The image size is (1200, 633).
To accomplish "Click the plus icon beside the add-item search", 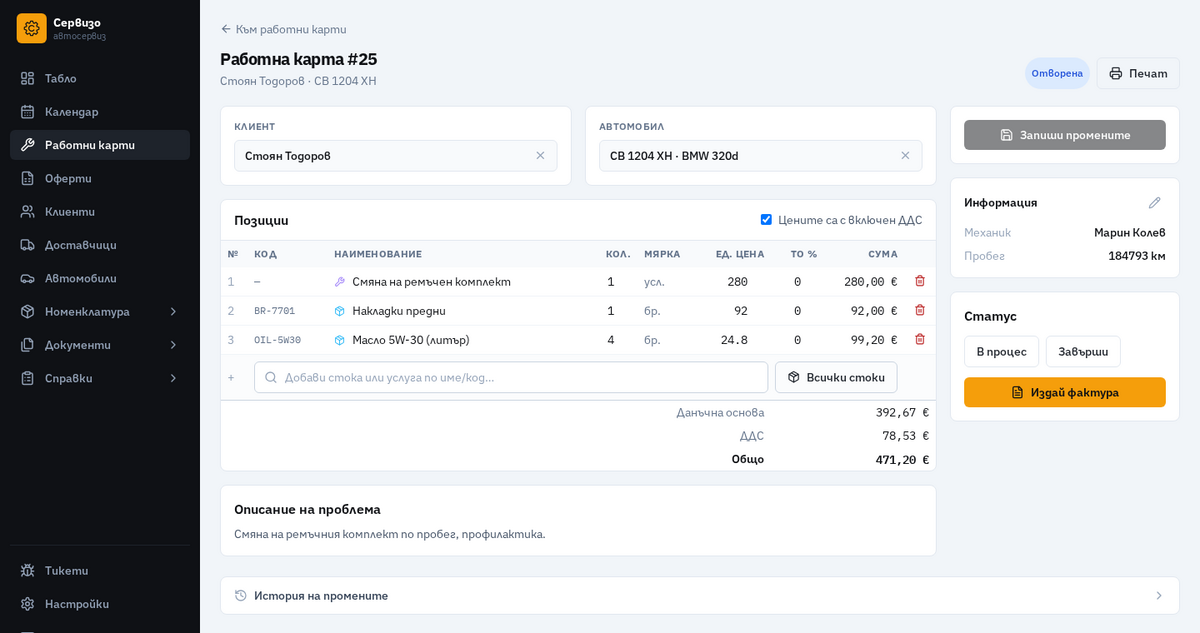I will (231, 377).
